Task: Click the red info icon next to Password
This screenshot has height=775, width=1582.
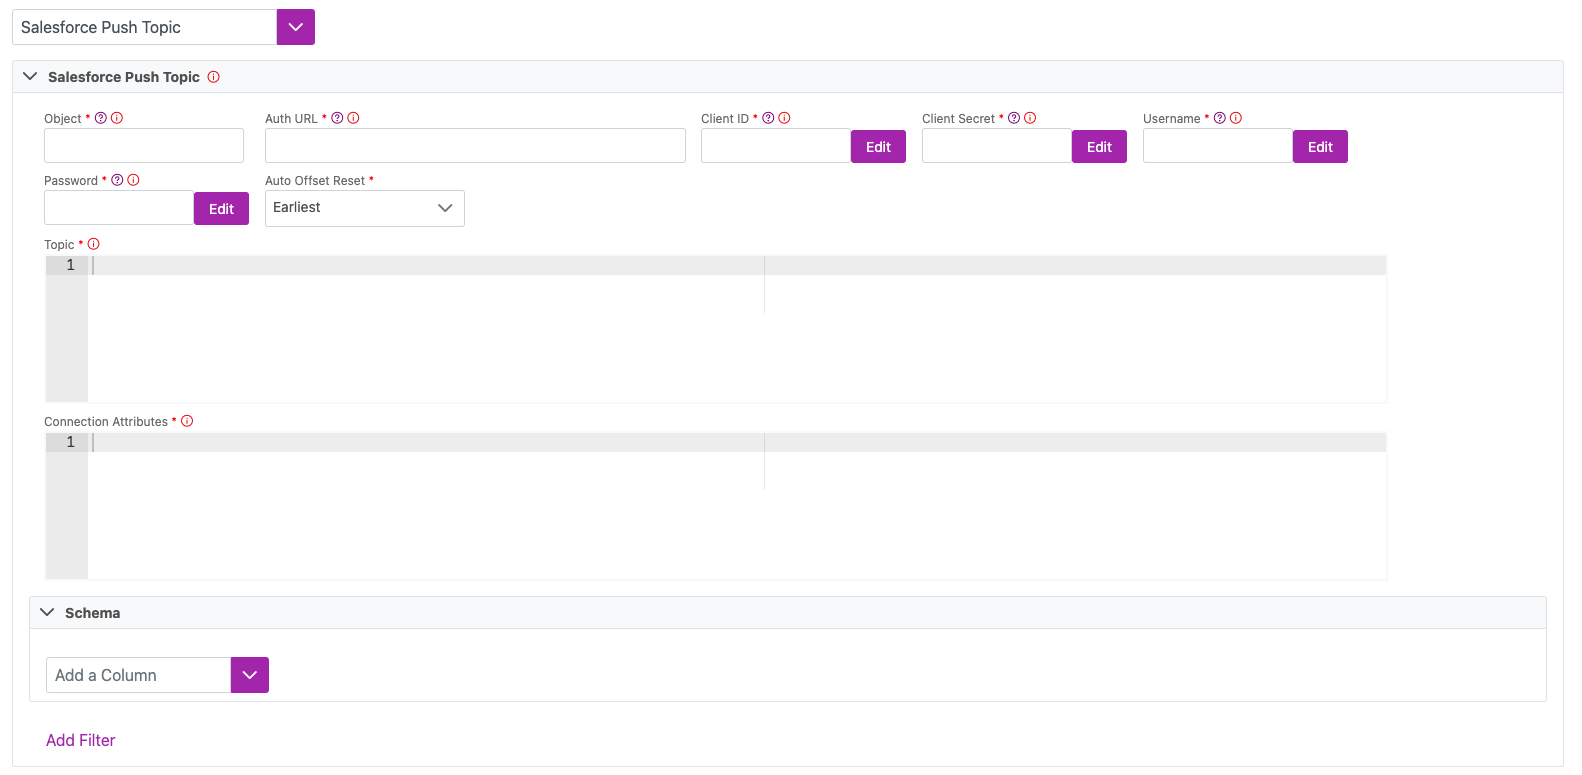Action: tap(134, 180)
